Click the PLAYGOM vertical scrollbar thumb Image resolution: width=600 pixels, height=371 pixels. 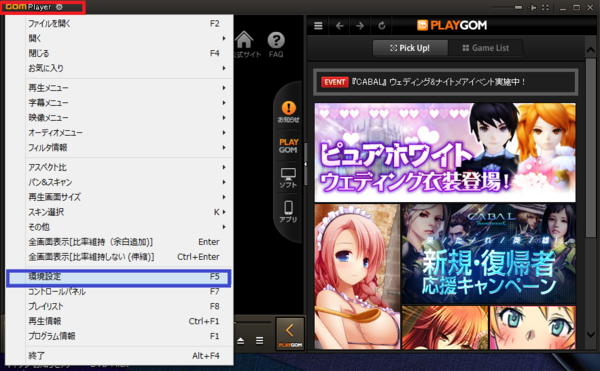point(590,148)
